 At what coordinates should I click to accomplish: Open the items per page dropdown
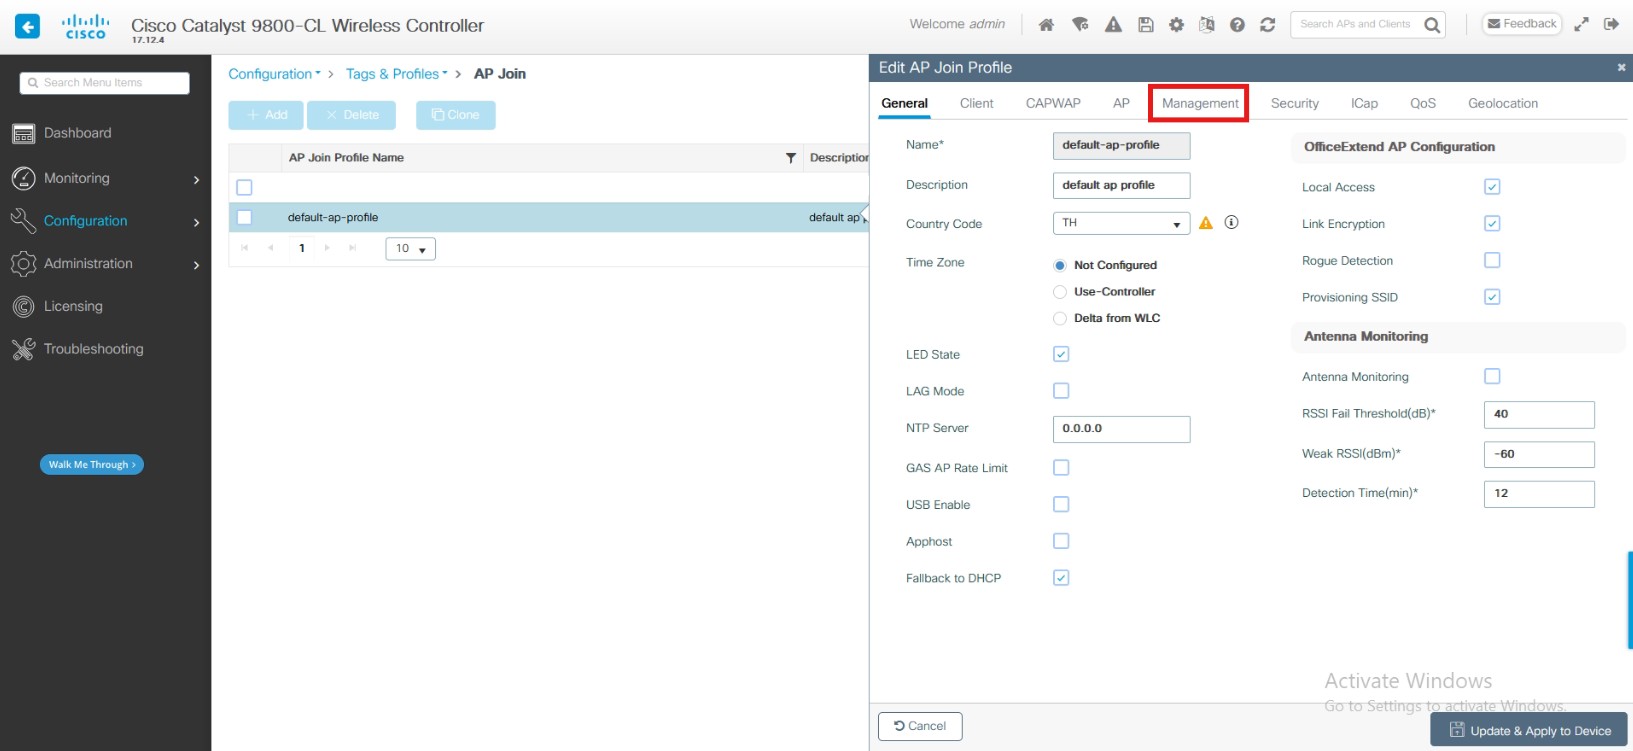(x=410, y=249)
